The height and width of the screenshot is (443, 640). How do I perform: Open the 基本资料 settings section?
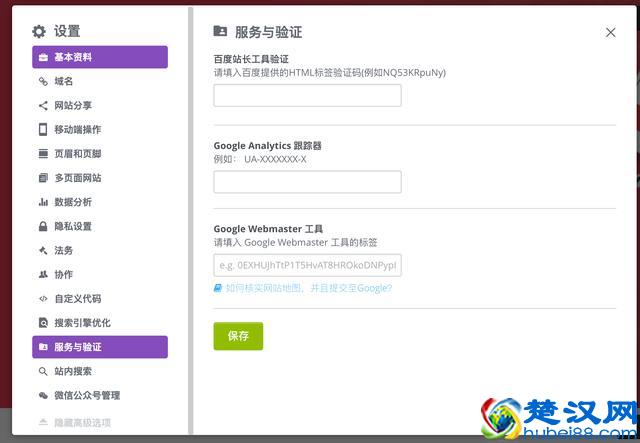point(100,57)
